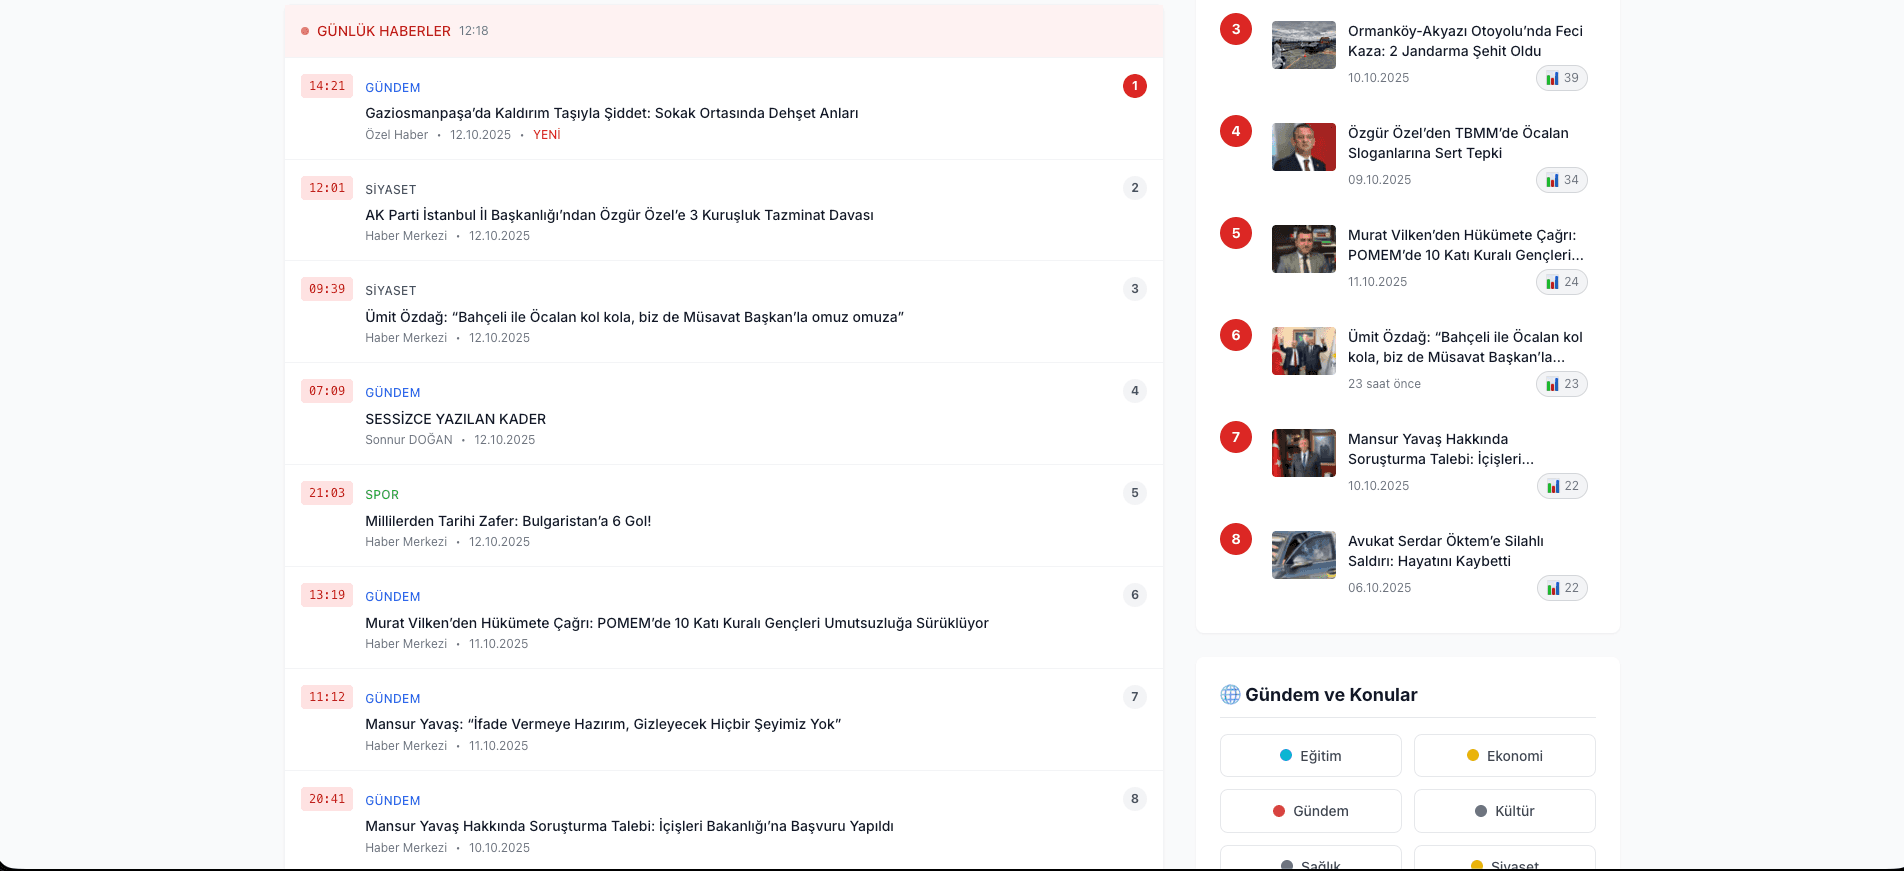Click view count badge showing 39

pyautogui.click(x=1561, y=78)
